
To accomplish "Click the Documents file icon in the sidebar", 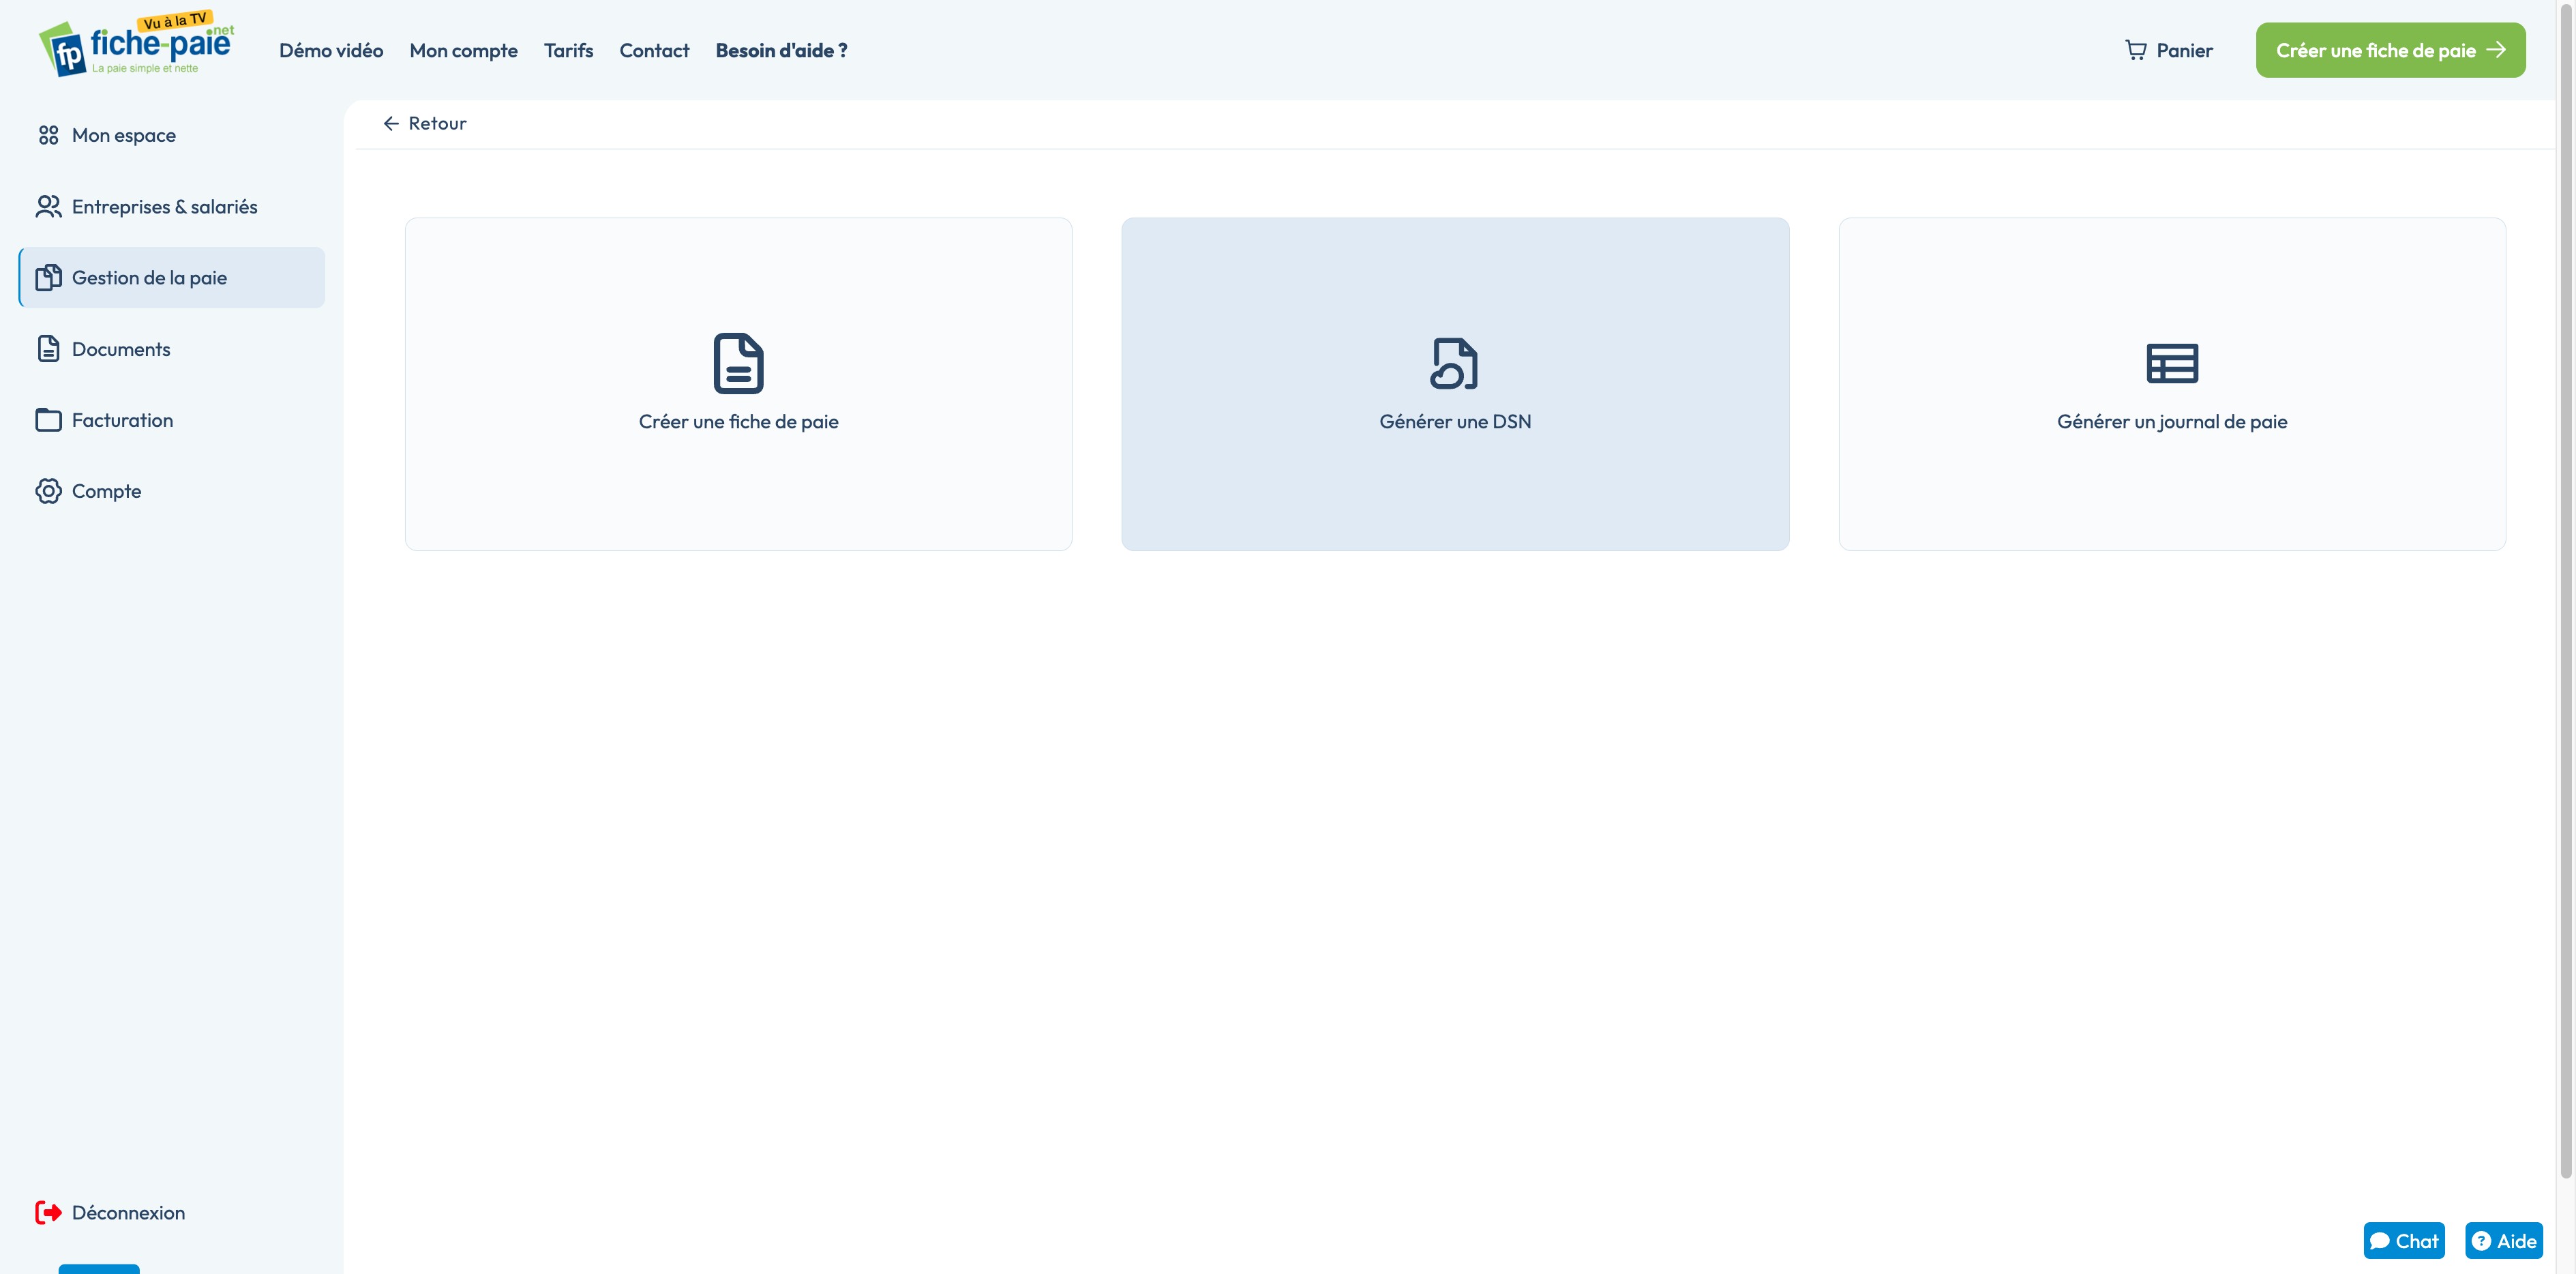I will 48,349.
